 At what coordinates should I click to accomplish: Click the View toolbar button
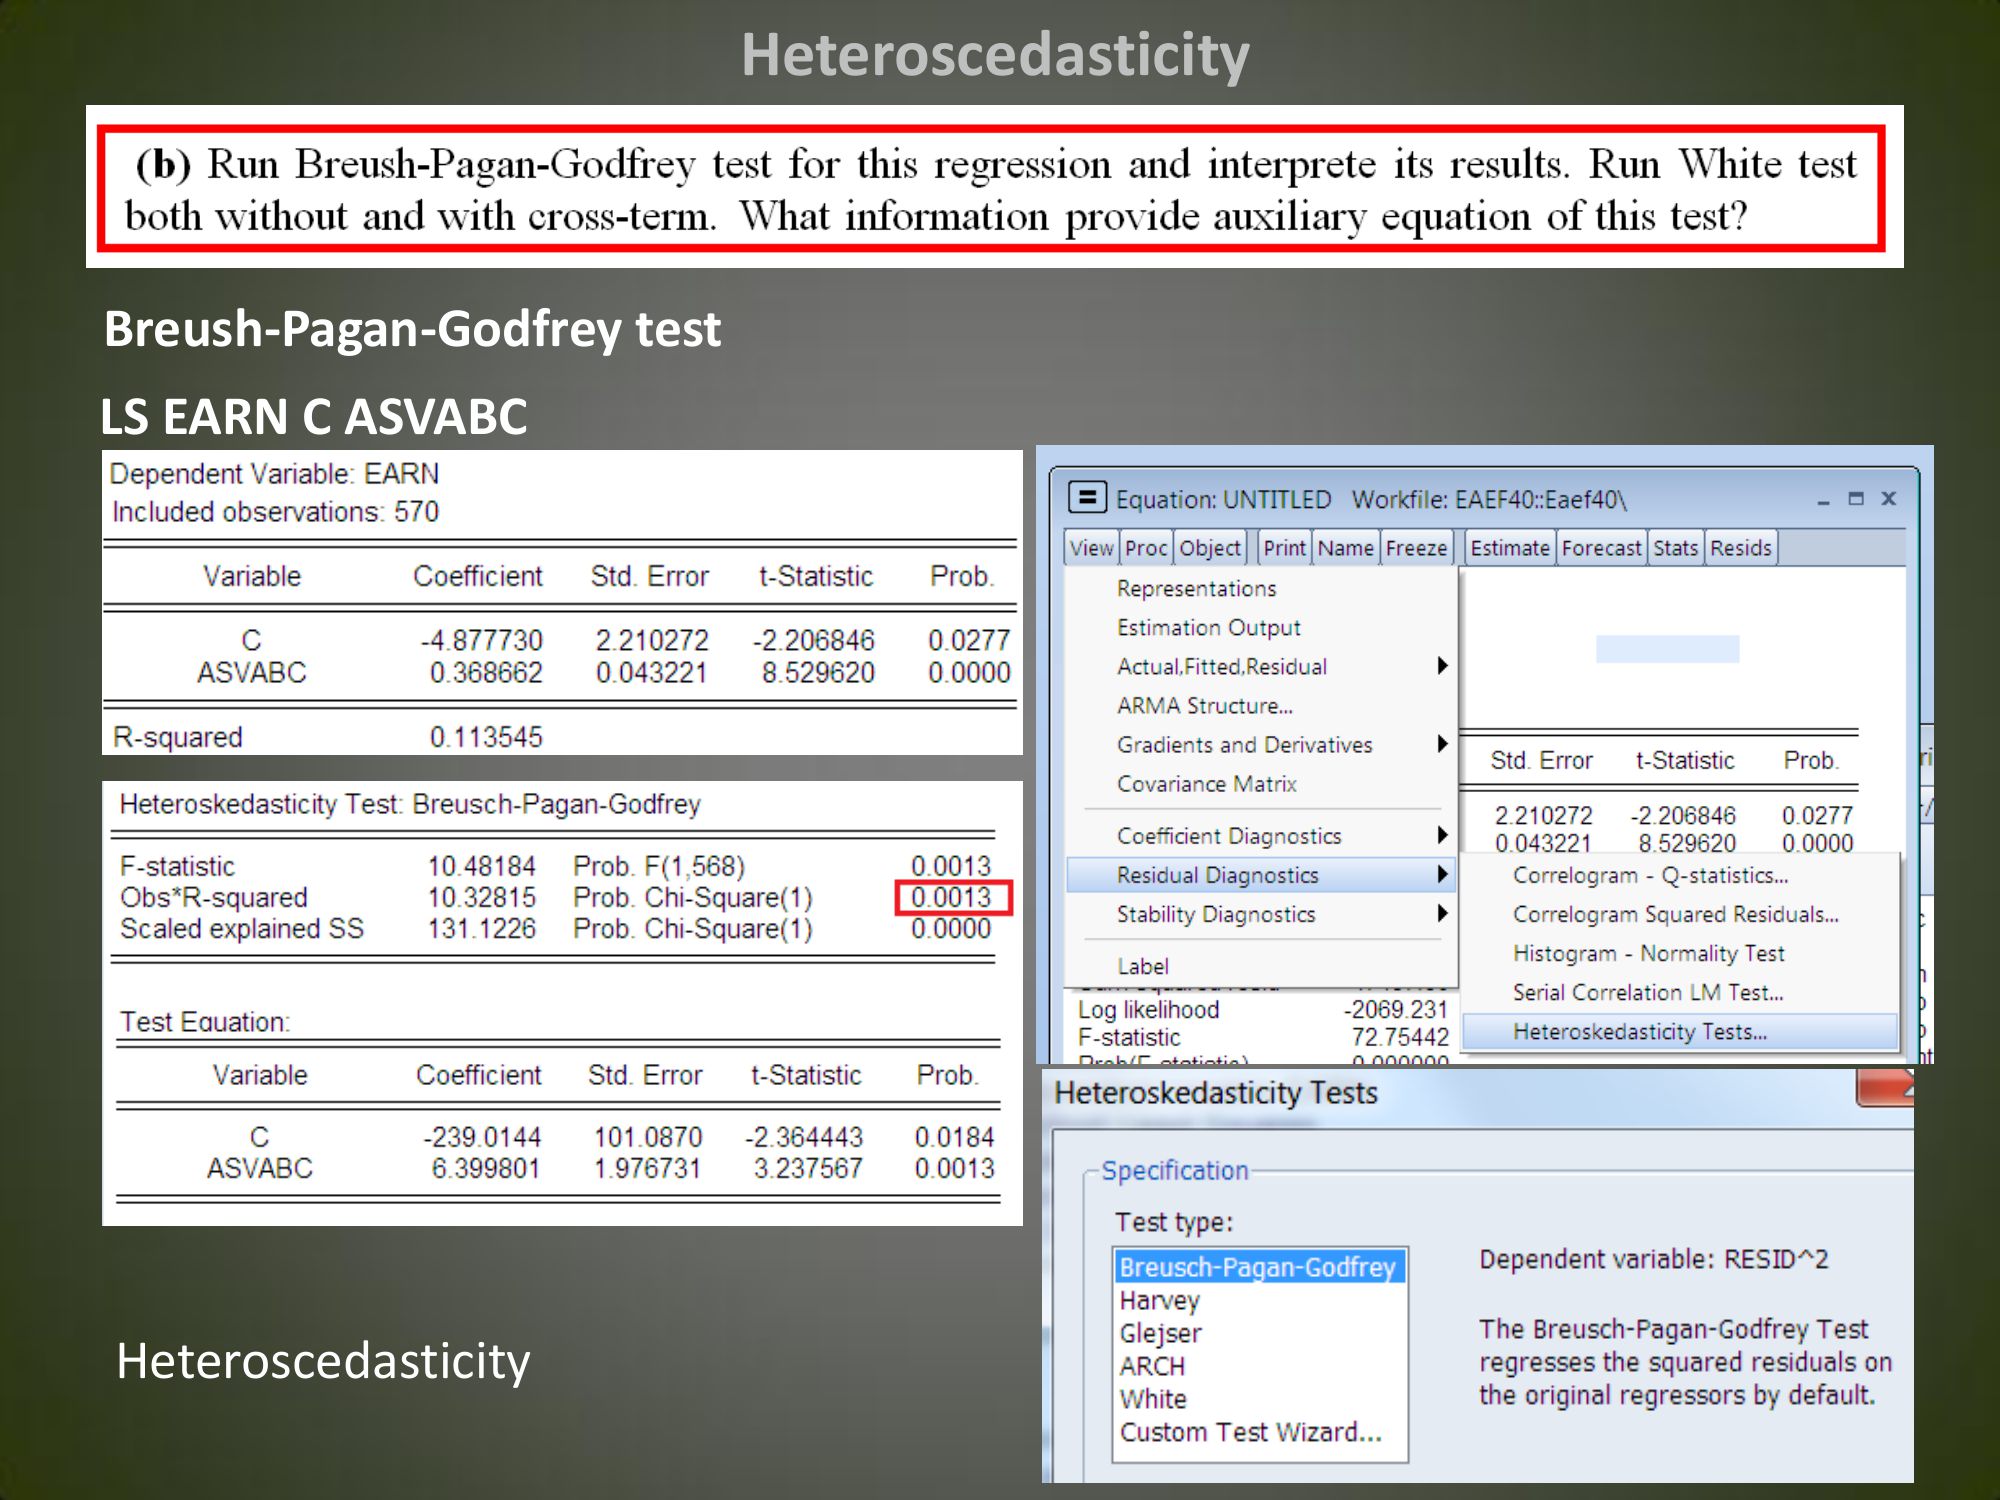point(1090,548)
